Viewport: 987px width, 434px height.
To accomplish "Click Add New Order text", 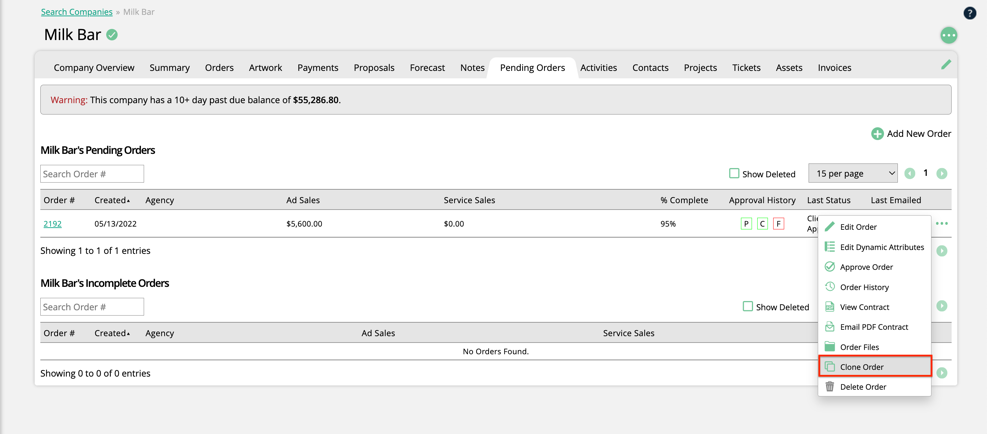I will [919, 134].
